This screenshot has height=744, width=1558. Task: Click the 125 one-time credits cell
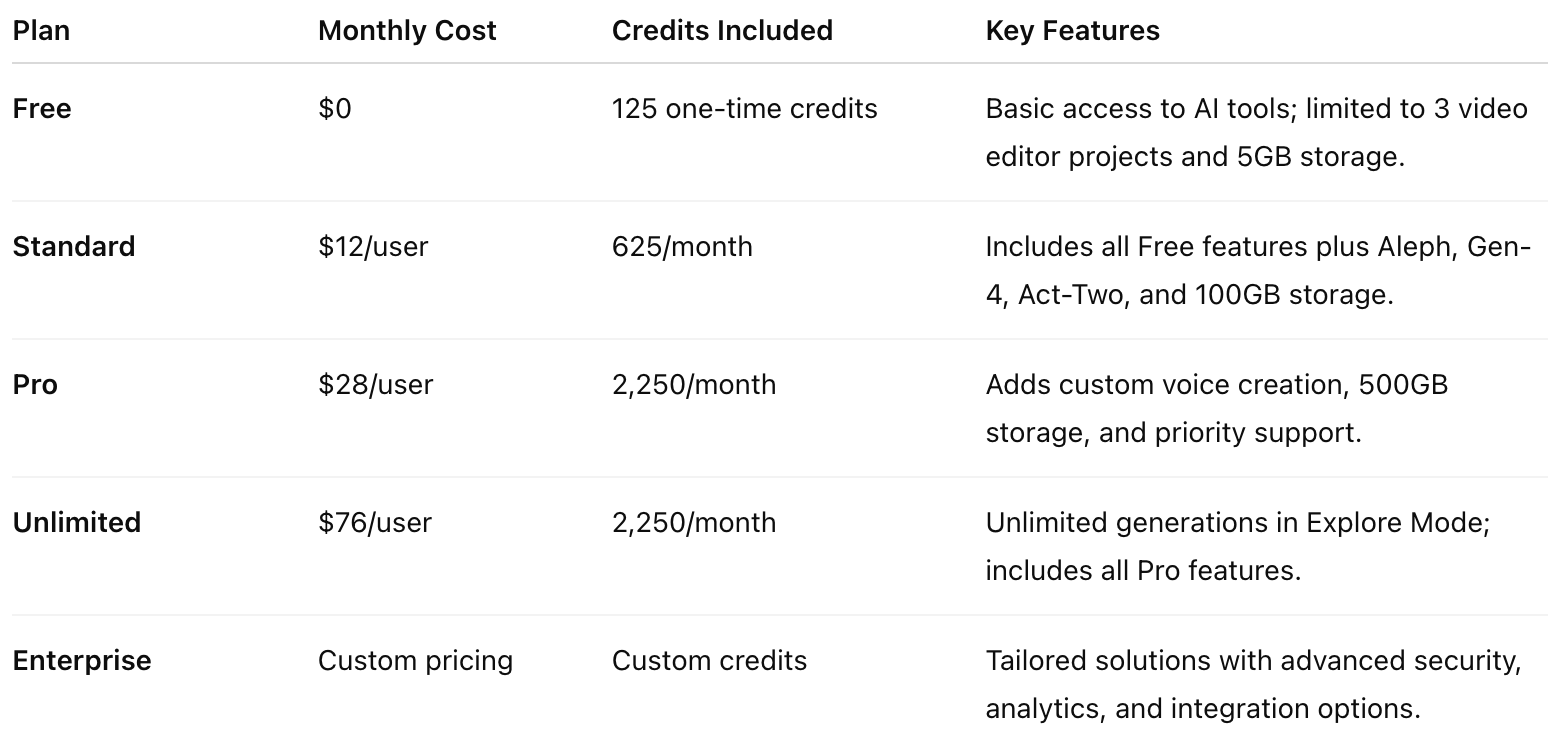tap(744, 108)
